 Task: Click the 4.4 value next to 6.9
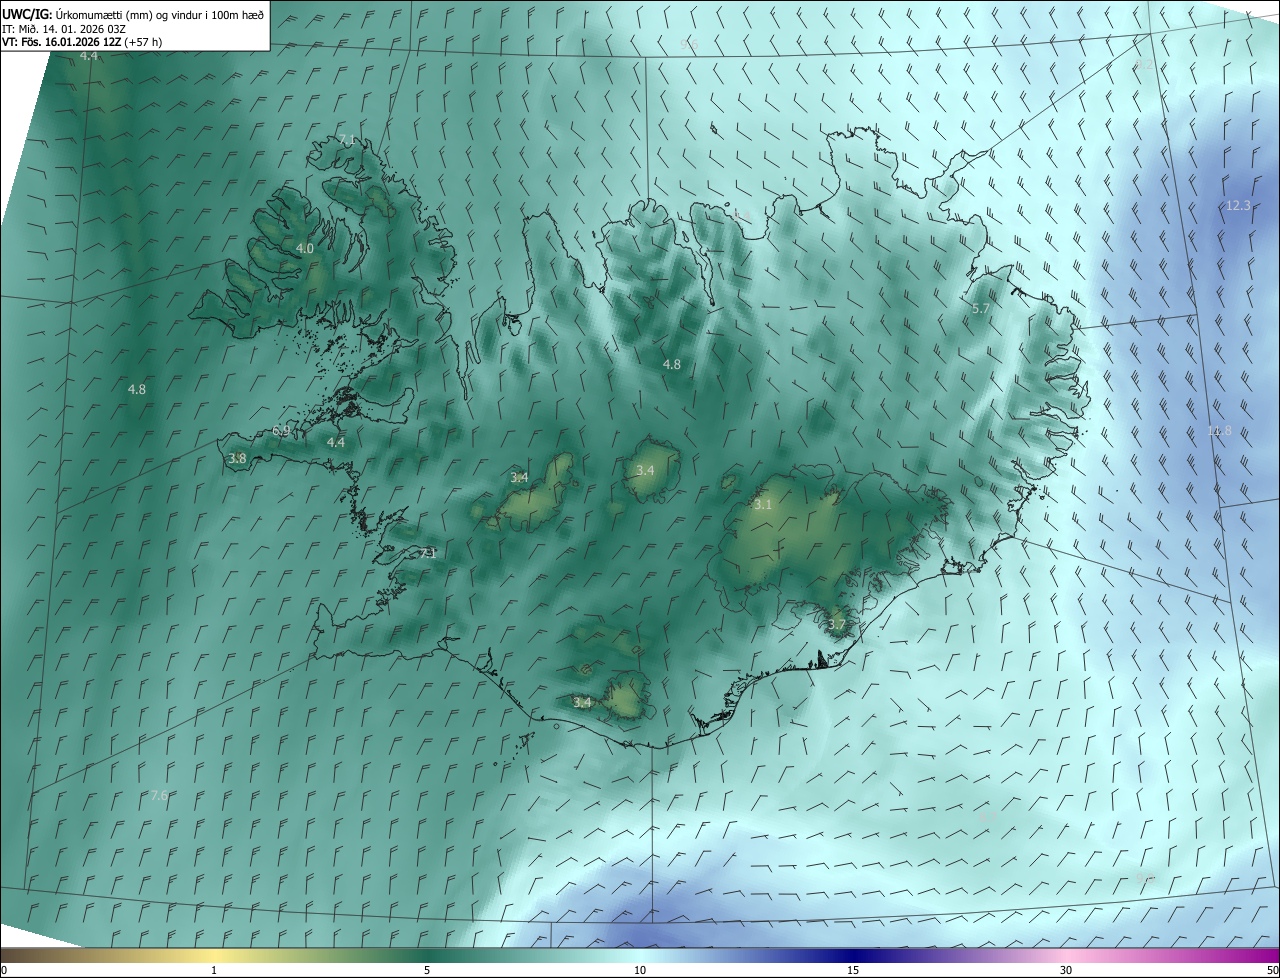pos(336,442)
